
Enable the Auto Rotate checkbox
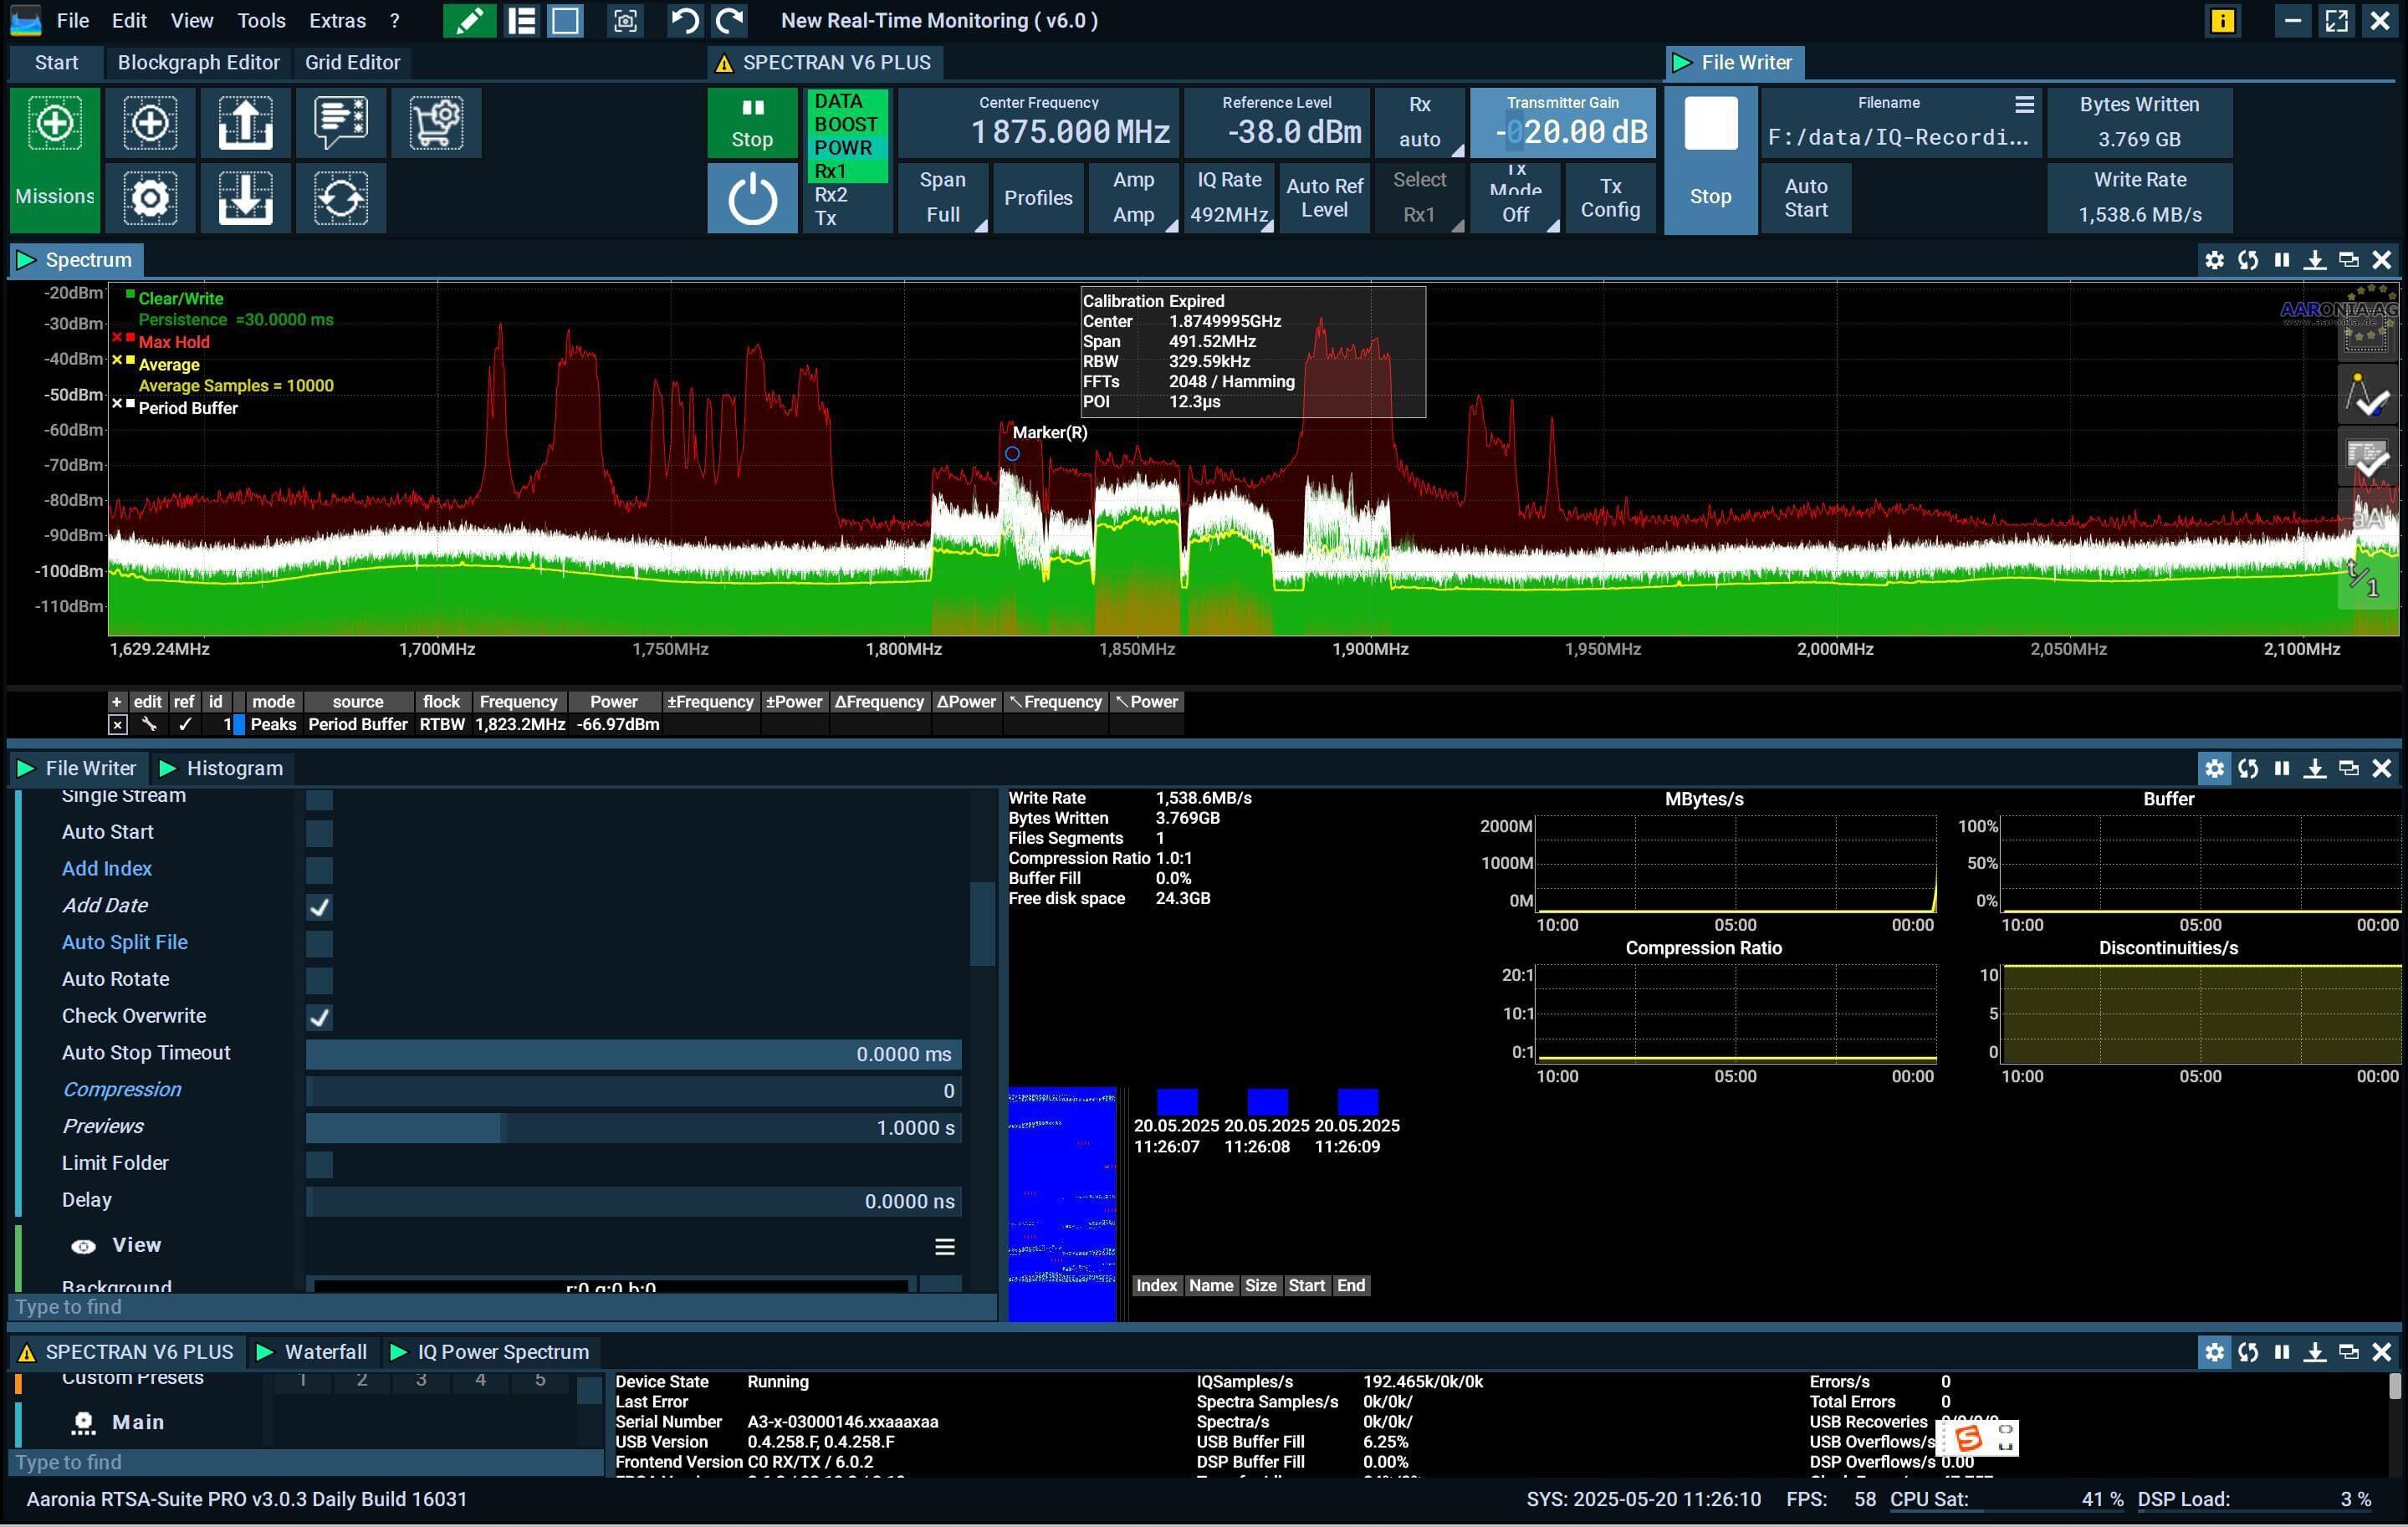coord(319,980)
